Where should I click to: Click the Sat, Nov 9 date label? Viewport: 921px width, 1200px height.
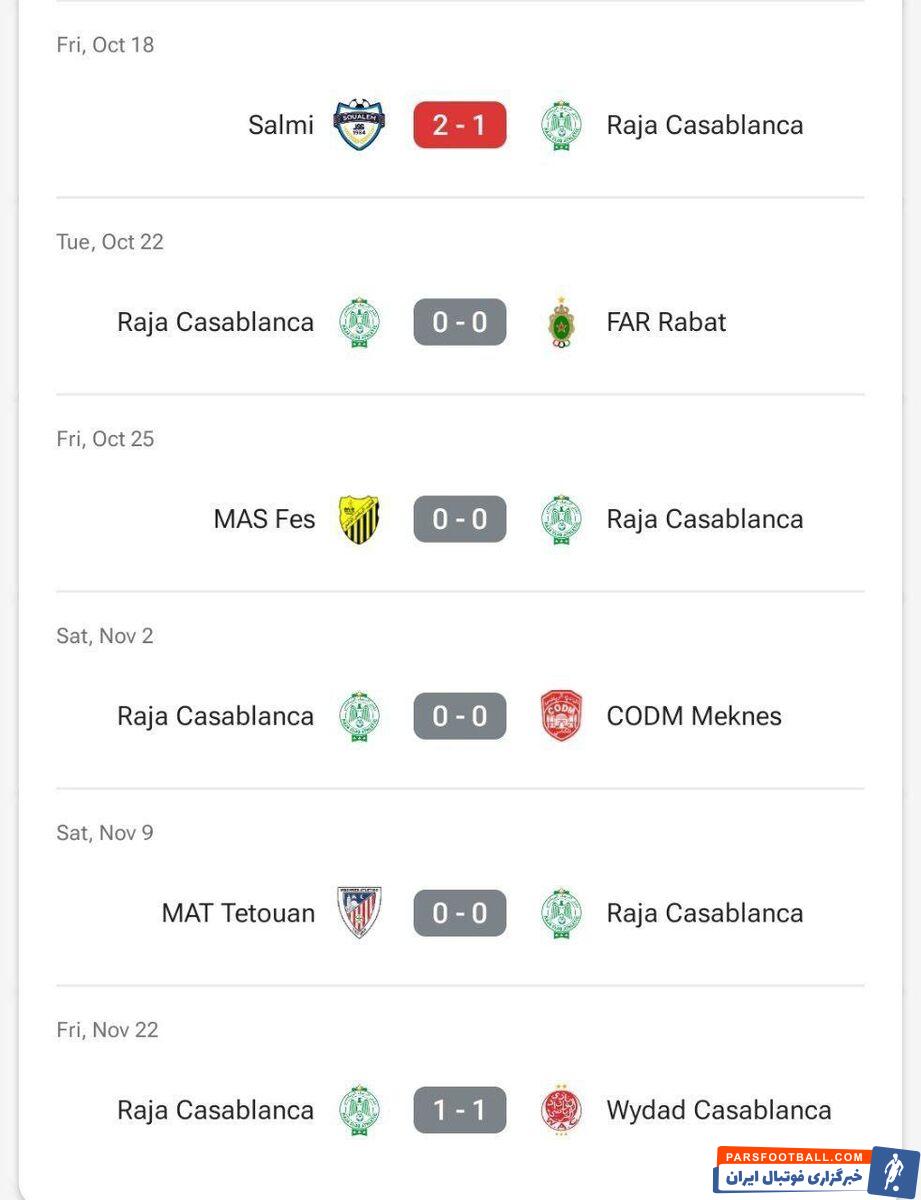(x=105, y=833)
